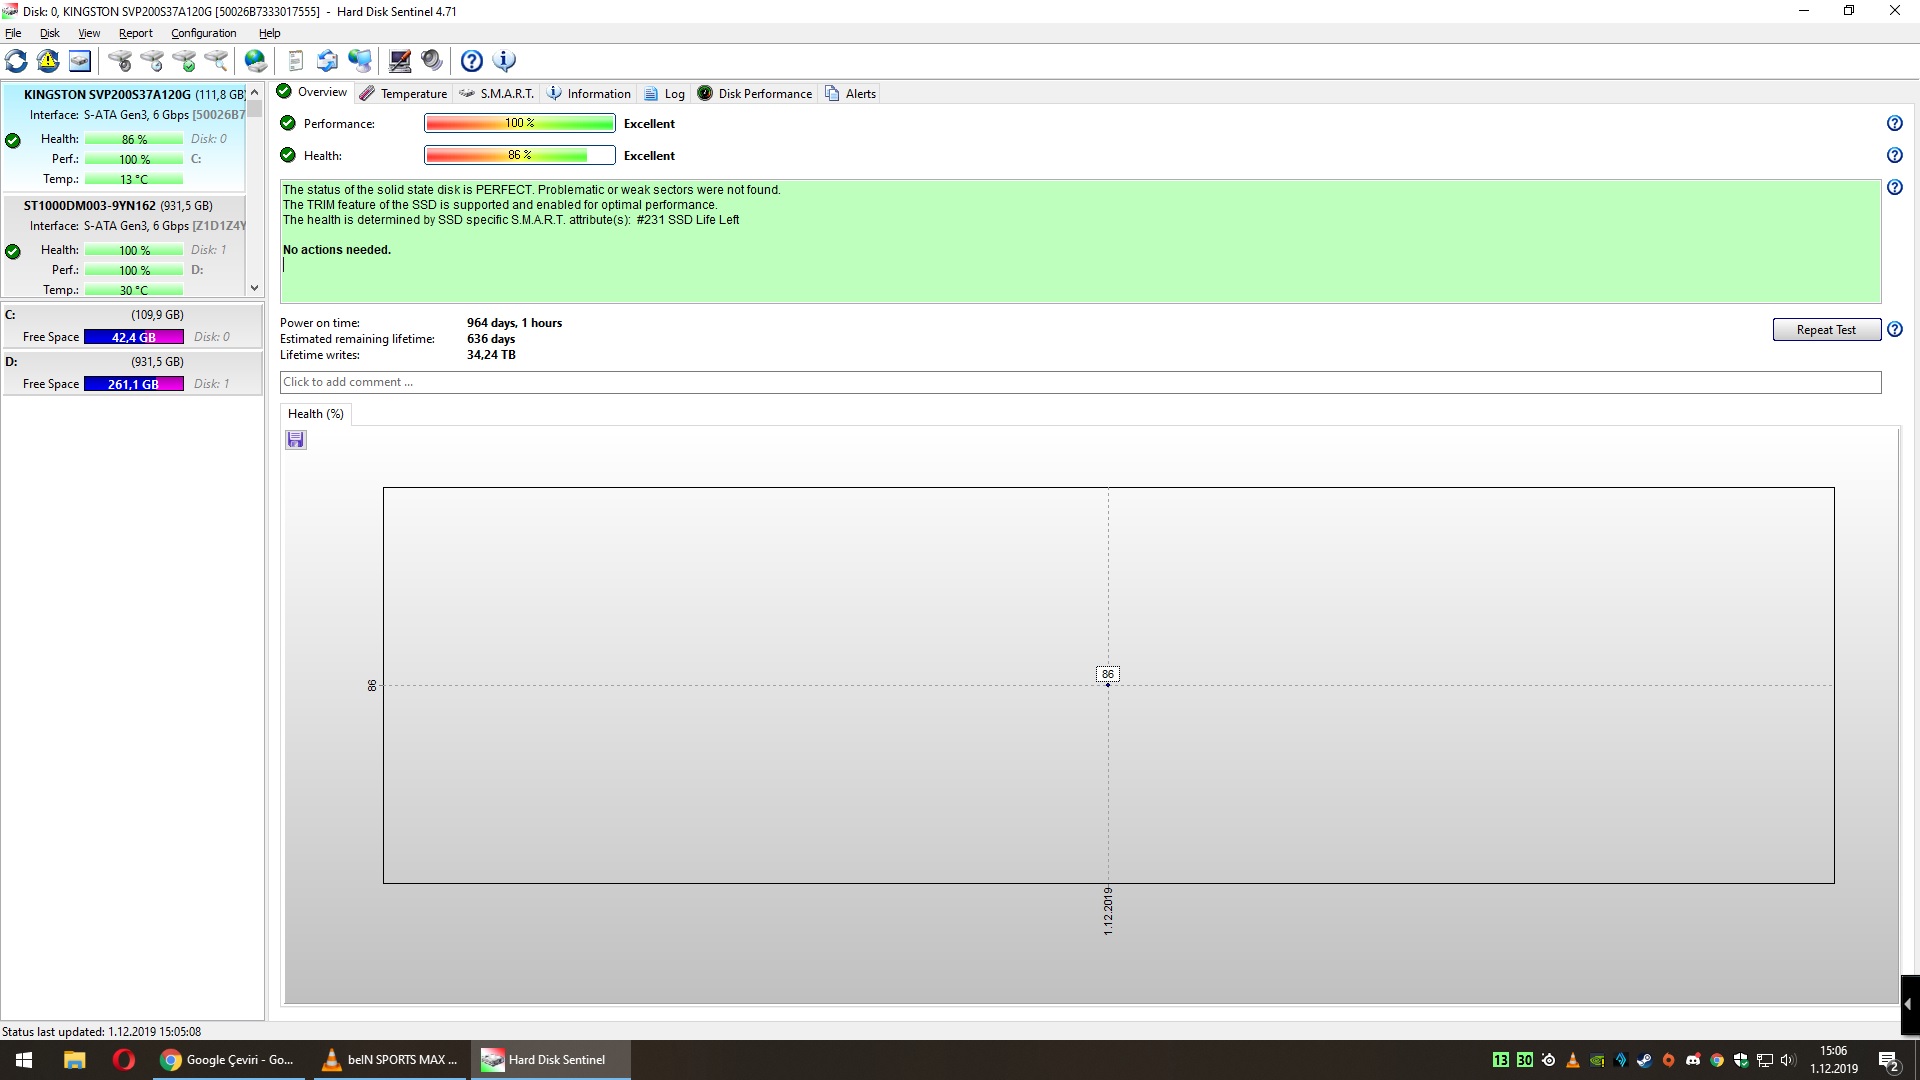The width and height of the screenshot is (1920, 1080).
Task: Save the health graph with floppy icon
Action: pos(296,440)
